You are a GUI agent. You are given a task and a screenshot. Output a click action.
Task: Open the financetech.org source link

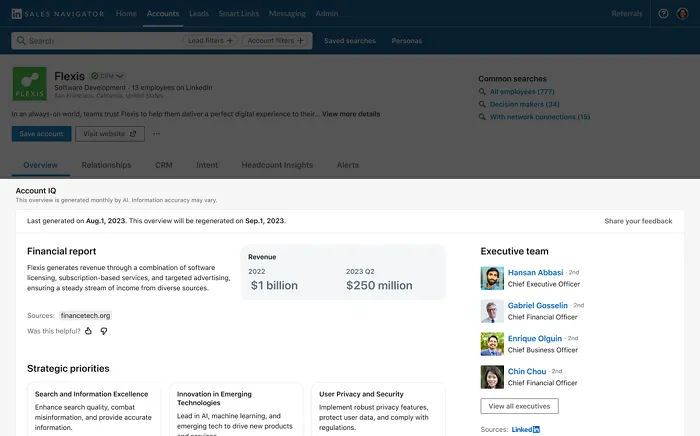point(85,316)
